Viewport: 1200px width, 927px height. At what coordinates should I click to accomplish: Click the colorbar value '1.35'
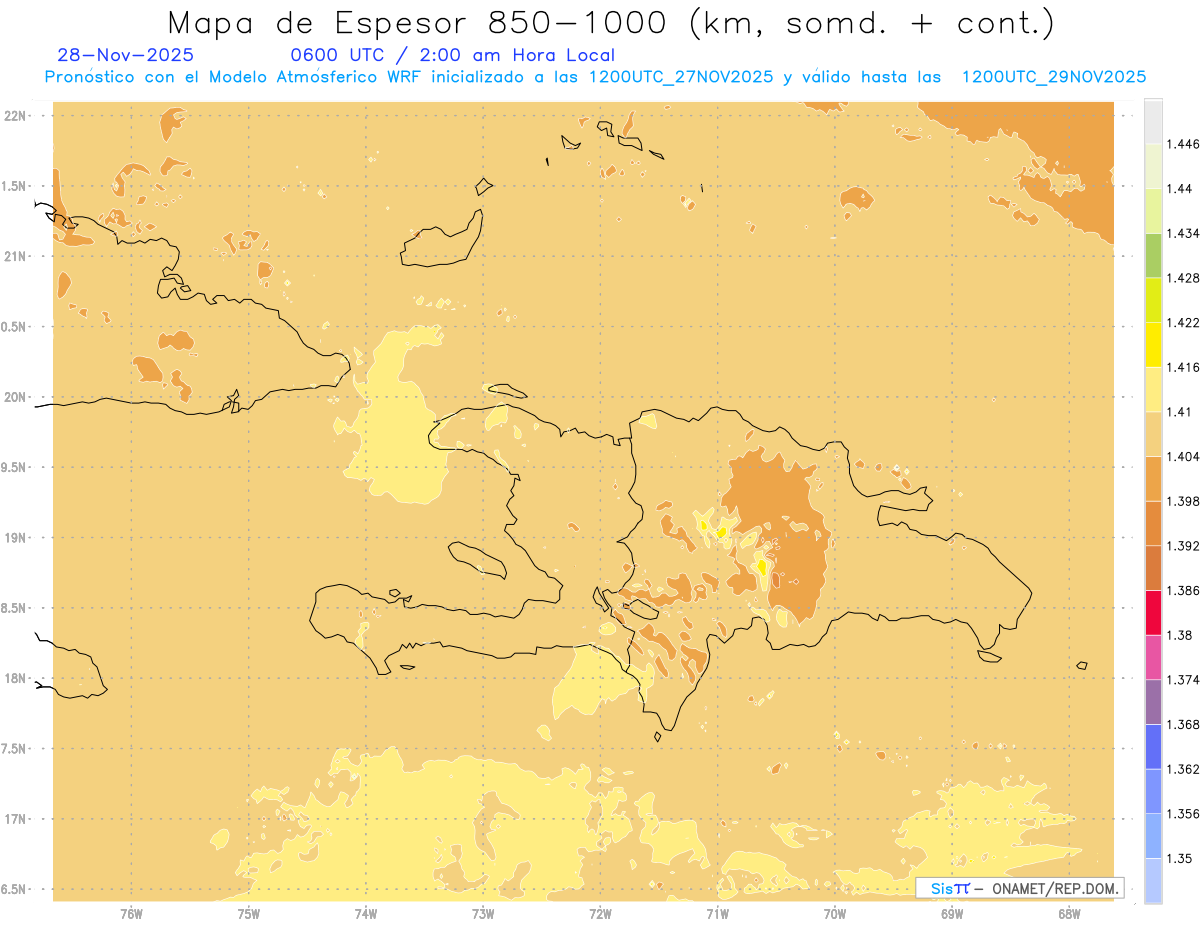point(1180,858)
